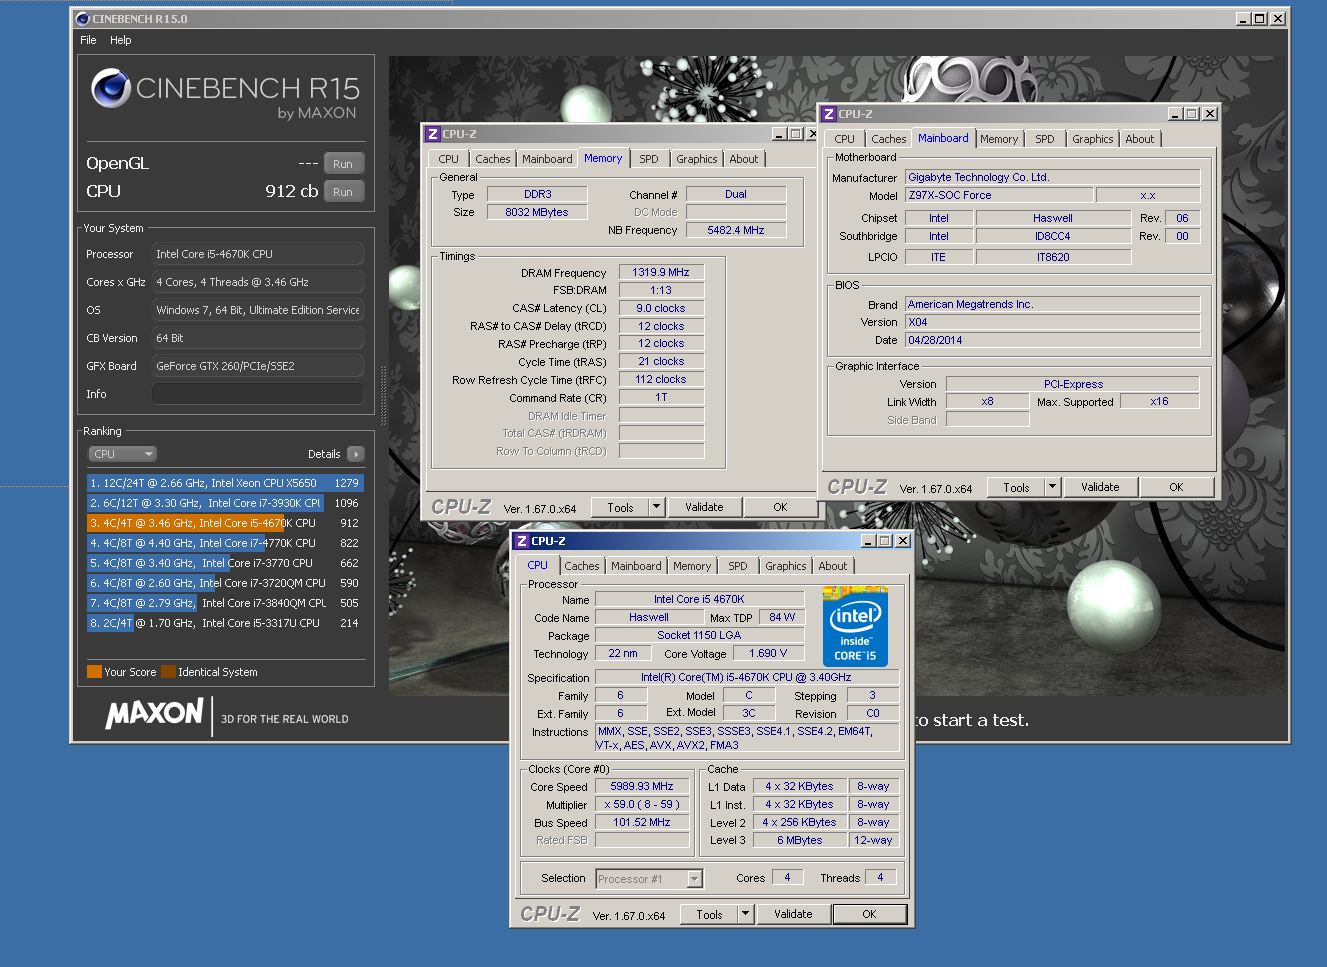Click the Model field Z97X-SOC Force

(x=999, y=195)
